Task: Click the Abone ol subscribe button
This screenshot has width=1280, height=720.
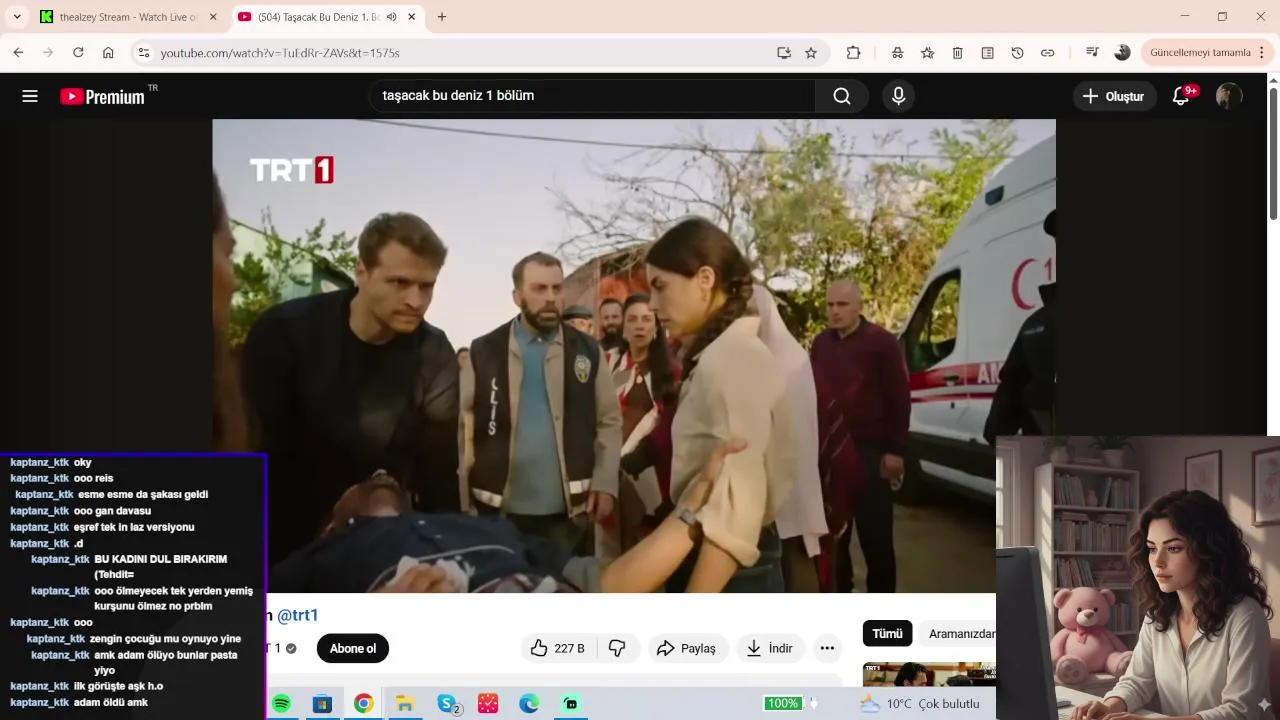Action: [x=353, y=648]
